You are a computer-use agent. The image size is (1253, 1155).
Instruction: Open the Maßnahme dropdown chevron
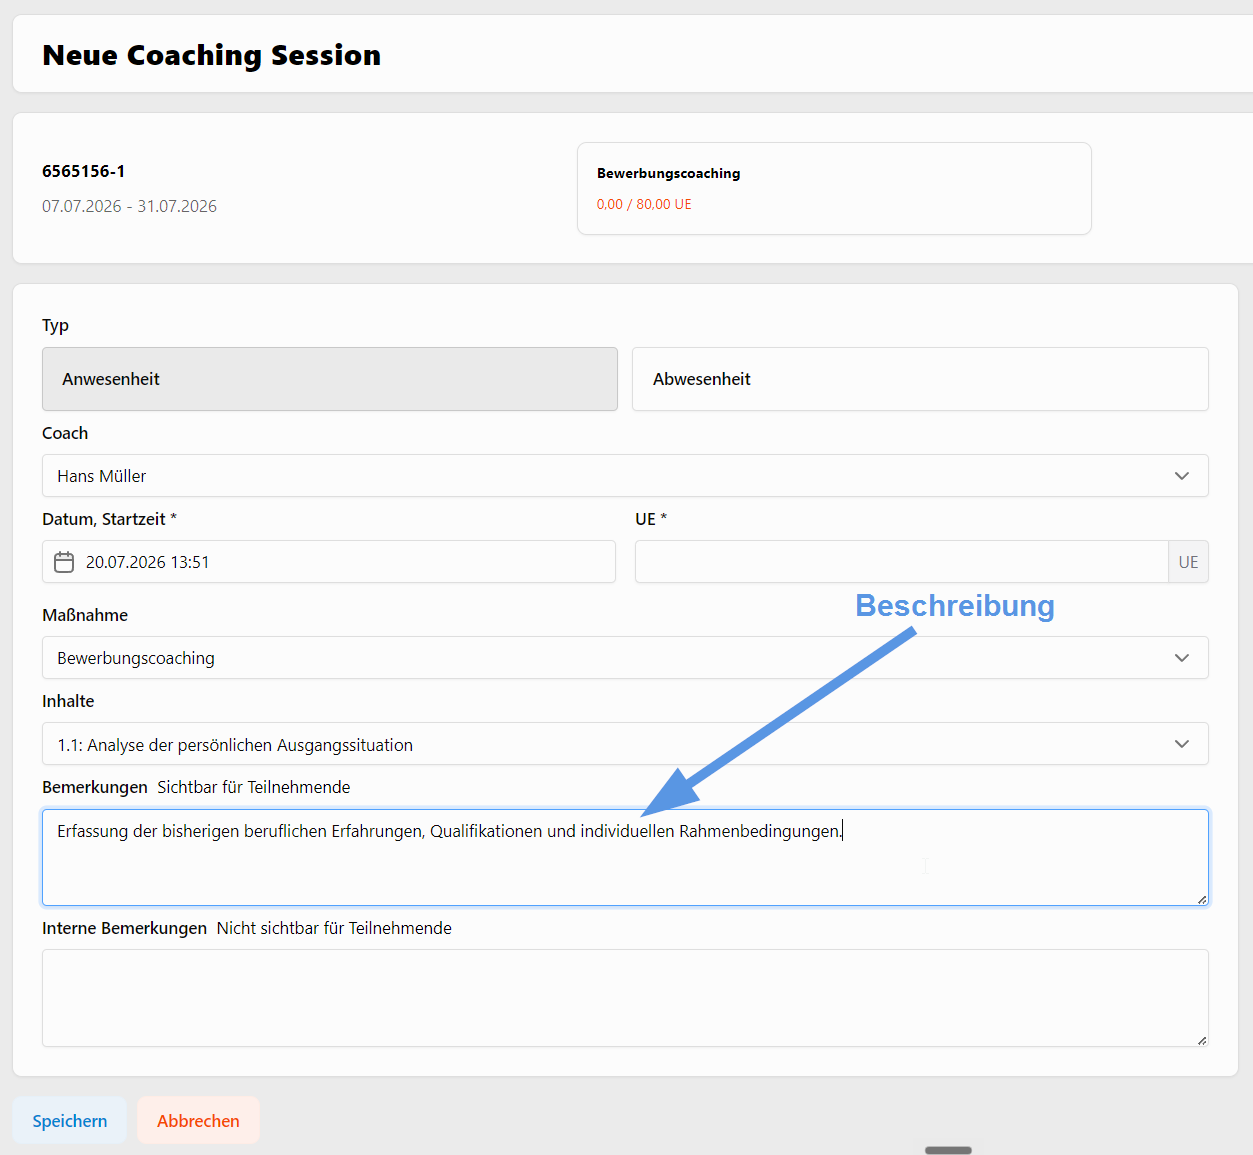[x=1182, y=658]
